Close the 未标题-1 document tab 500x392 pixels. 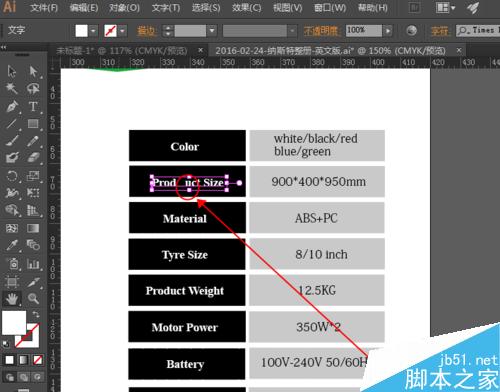tap(200, 50)
